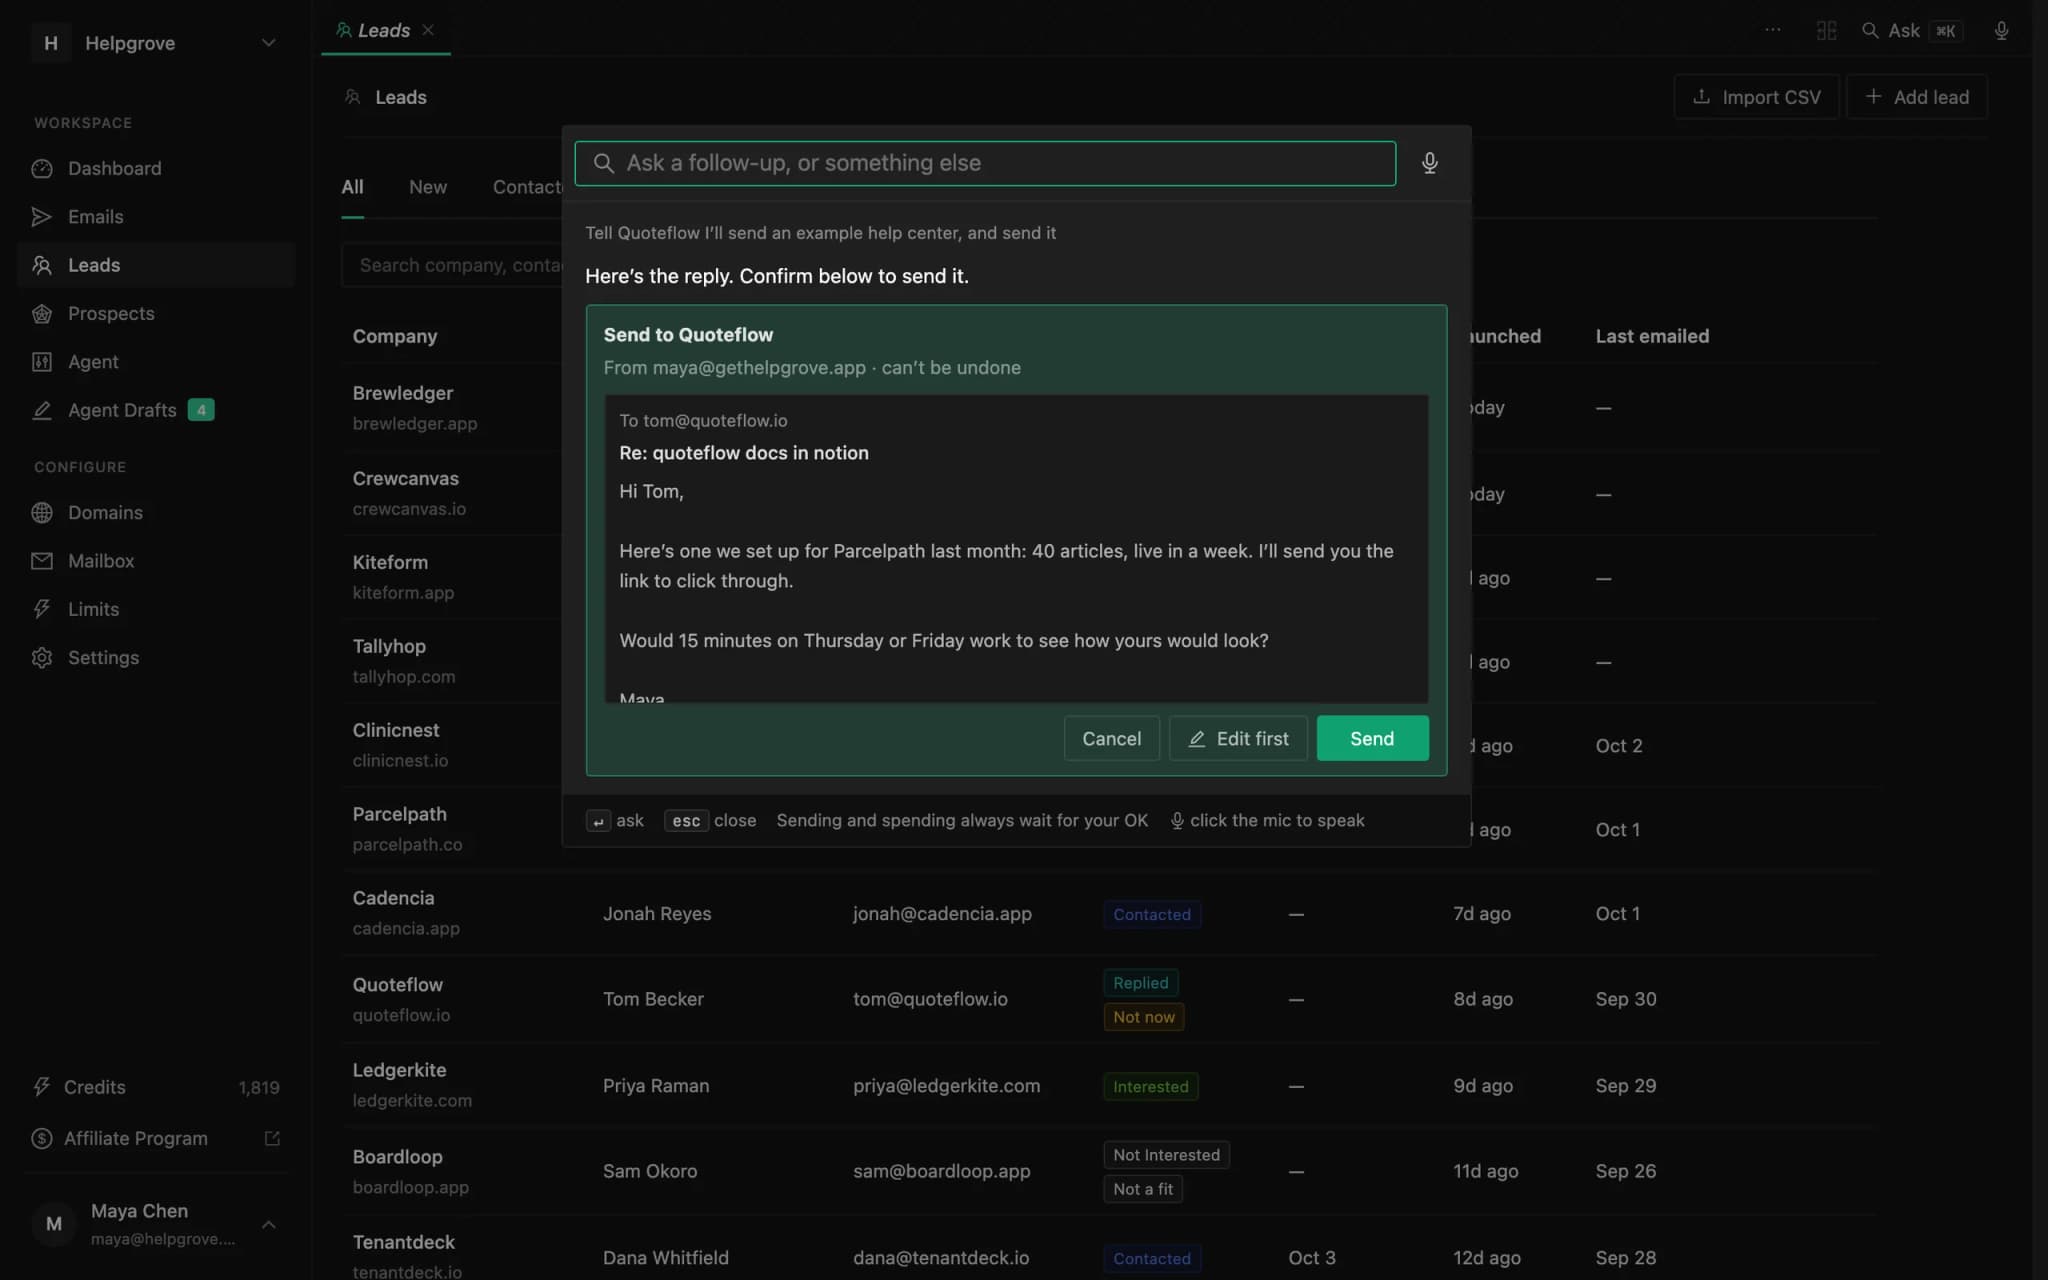View Credits balance 1,819

[156, 1087]
